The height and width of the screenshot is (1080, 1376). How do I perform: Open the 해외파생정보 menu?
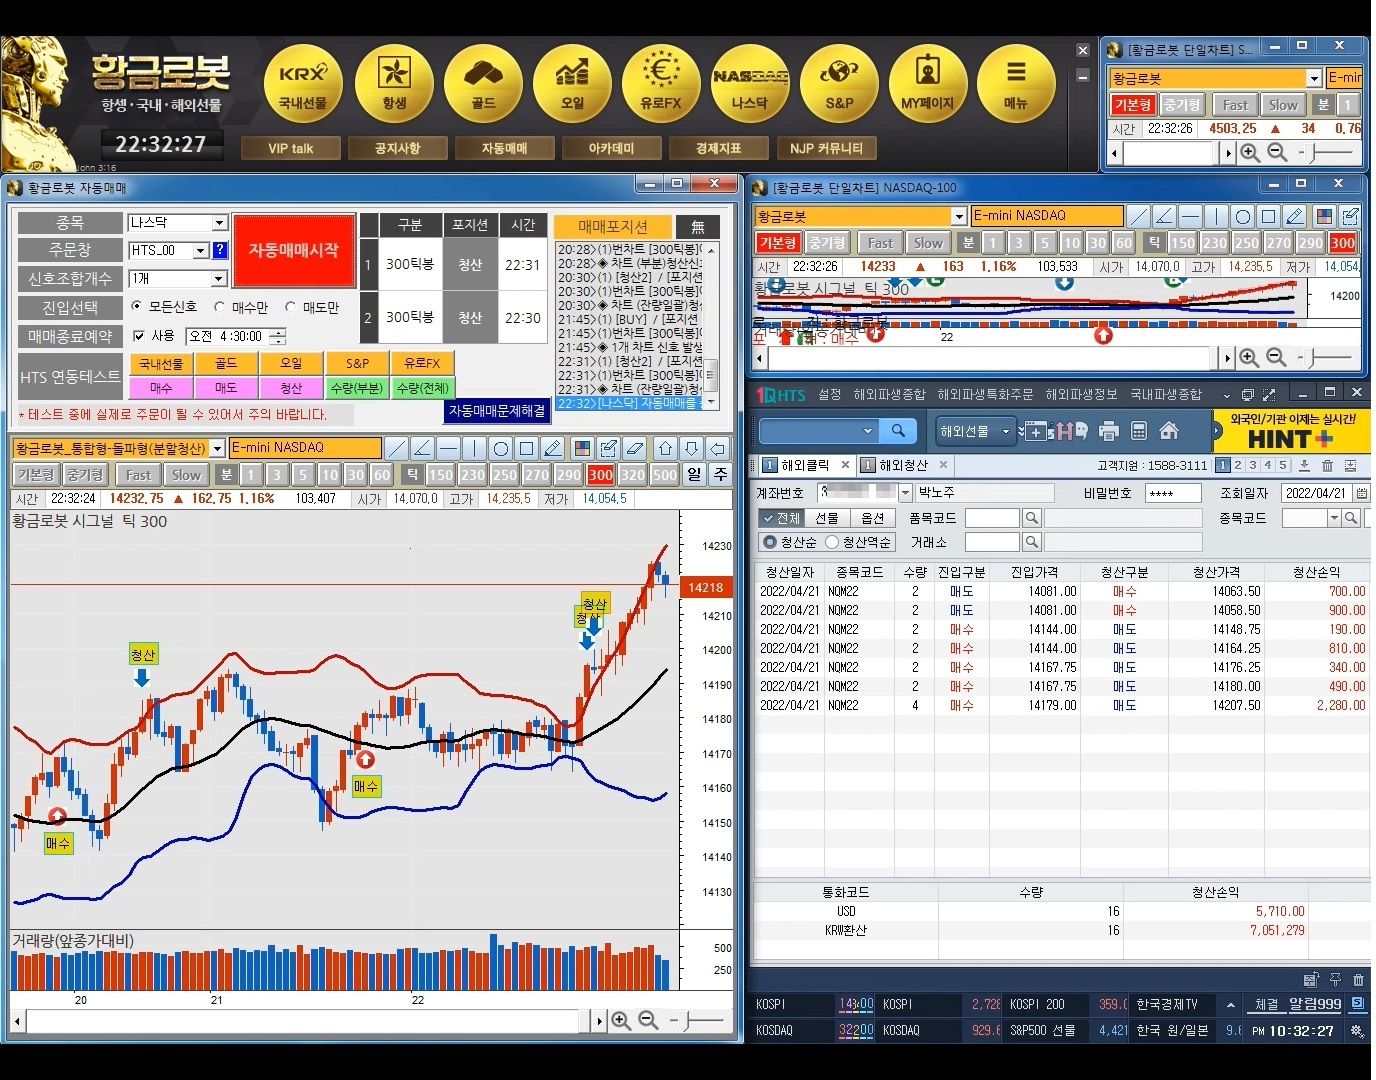coord(1081,394)
